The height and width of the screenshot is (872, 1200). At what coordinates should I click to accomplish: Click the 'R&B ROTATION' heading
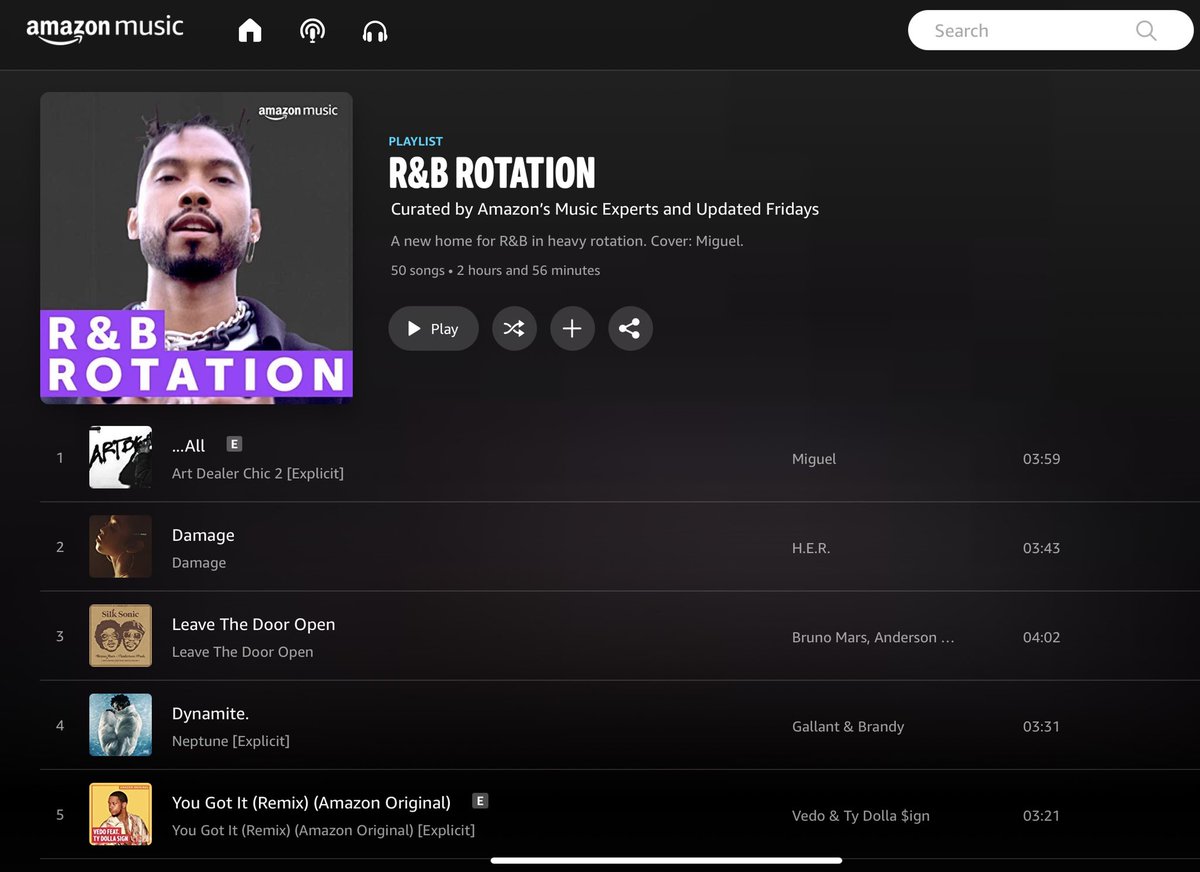click(492, 173)
